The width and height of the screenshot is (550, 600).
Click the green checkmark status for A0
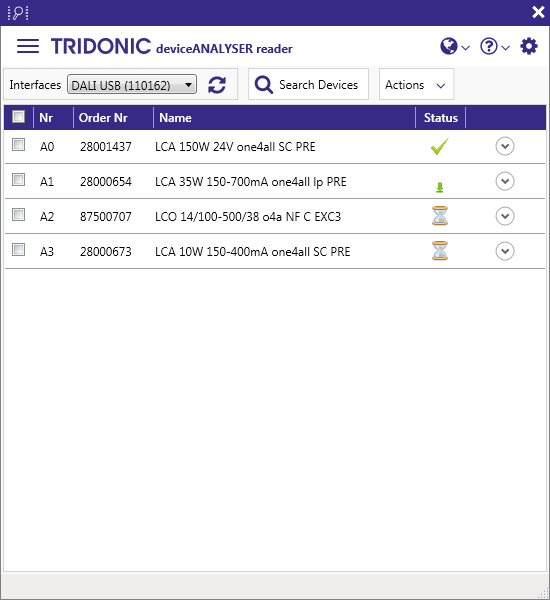tap(439, 146)
